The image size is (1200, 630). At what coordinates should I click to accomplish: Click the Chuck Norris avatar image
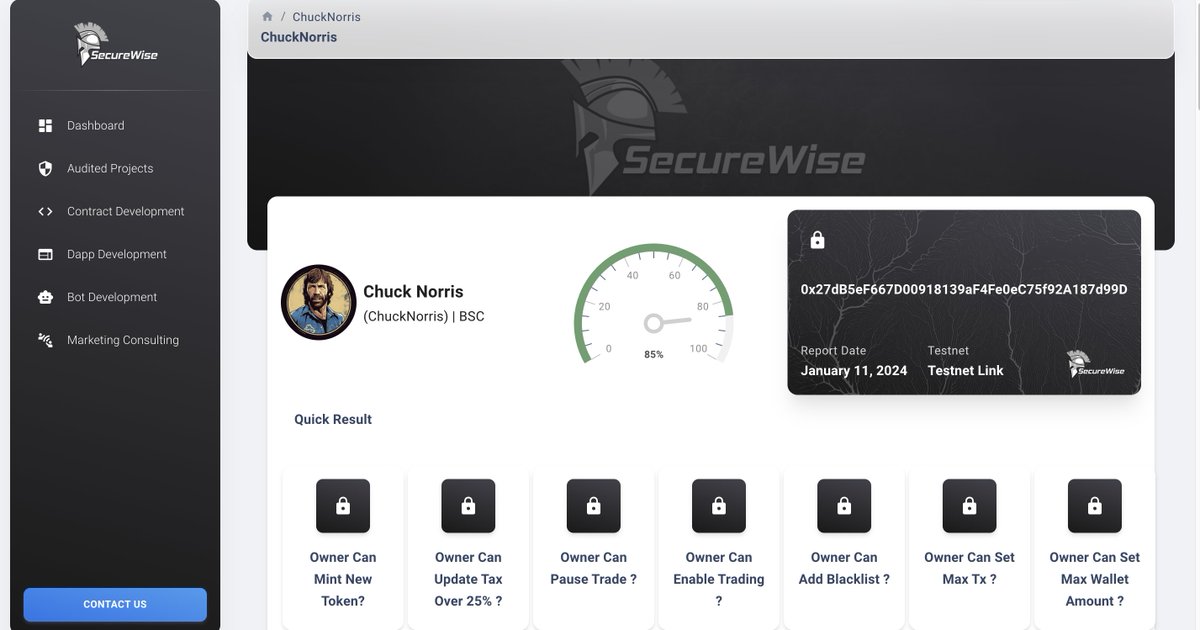point(319,303)
